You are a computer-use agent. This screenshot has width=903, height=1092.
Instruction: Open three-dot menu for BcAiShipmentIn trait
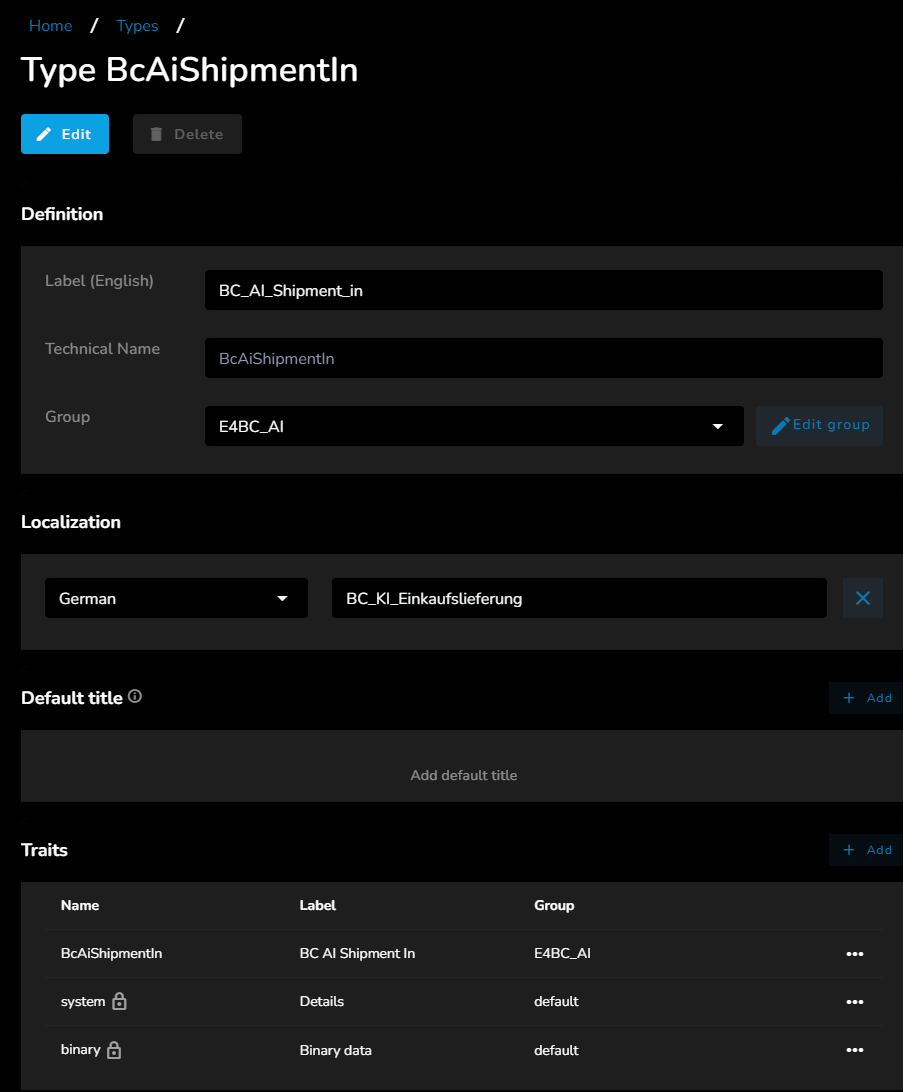coord(854,954)
